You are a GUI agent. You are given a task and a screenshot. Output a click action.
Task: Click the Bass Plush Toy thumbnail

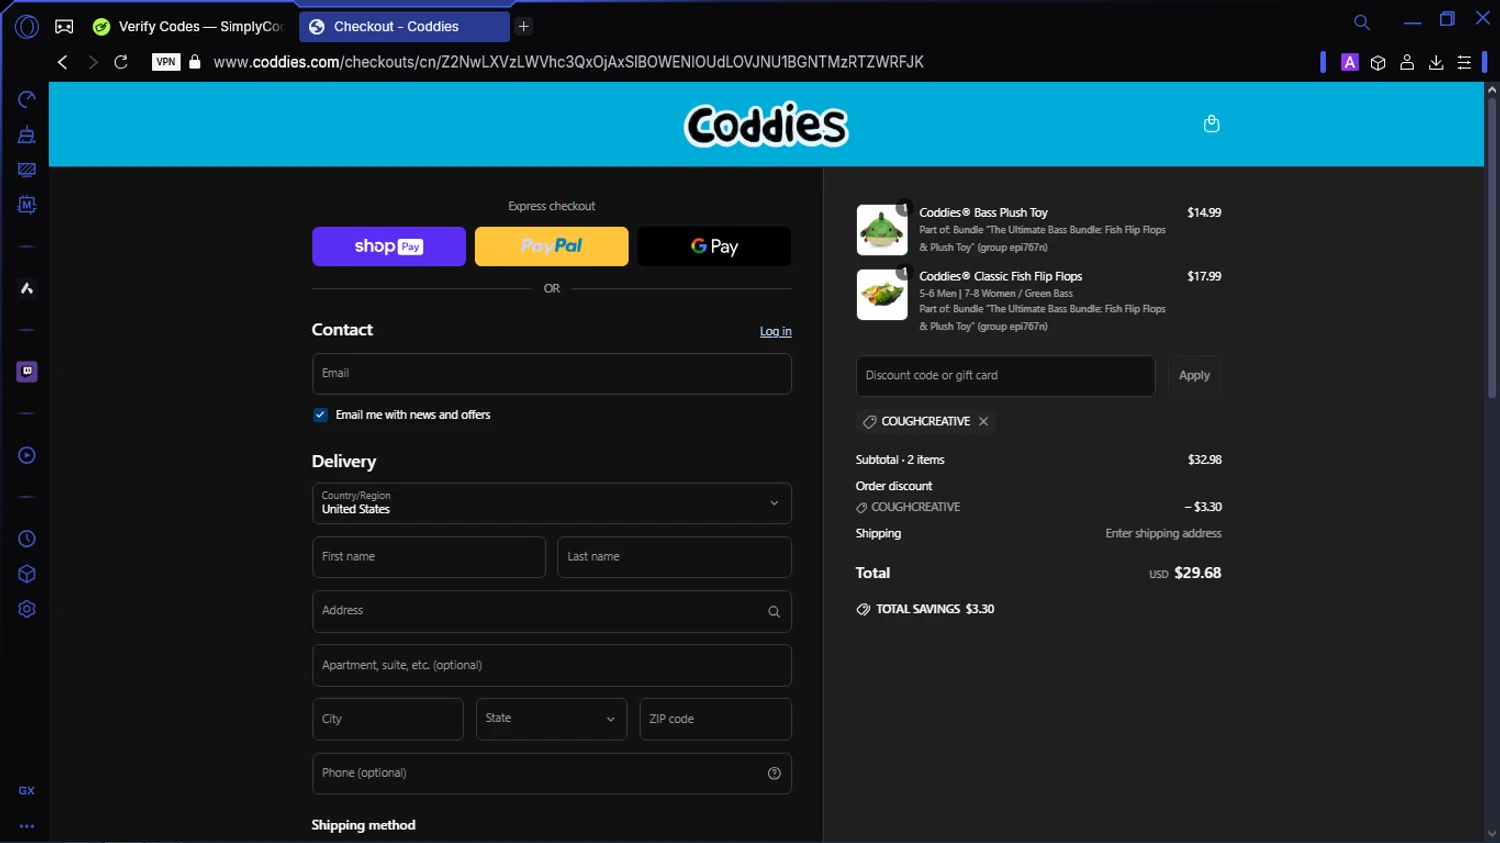[881, 230]
